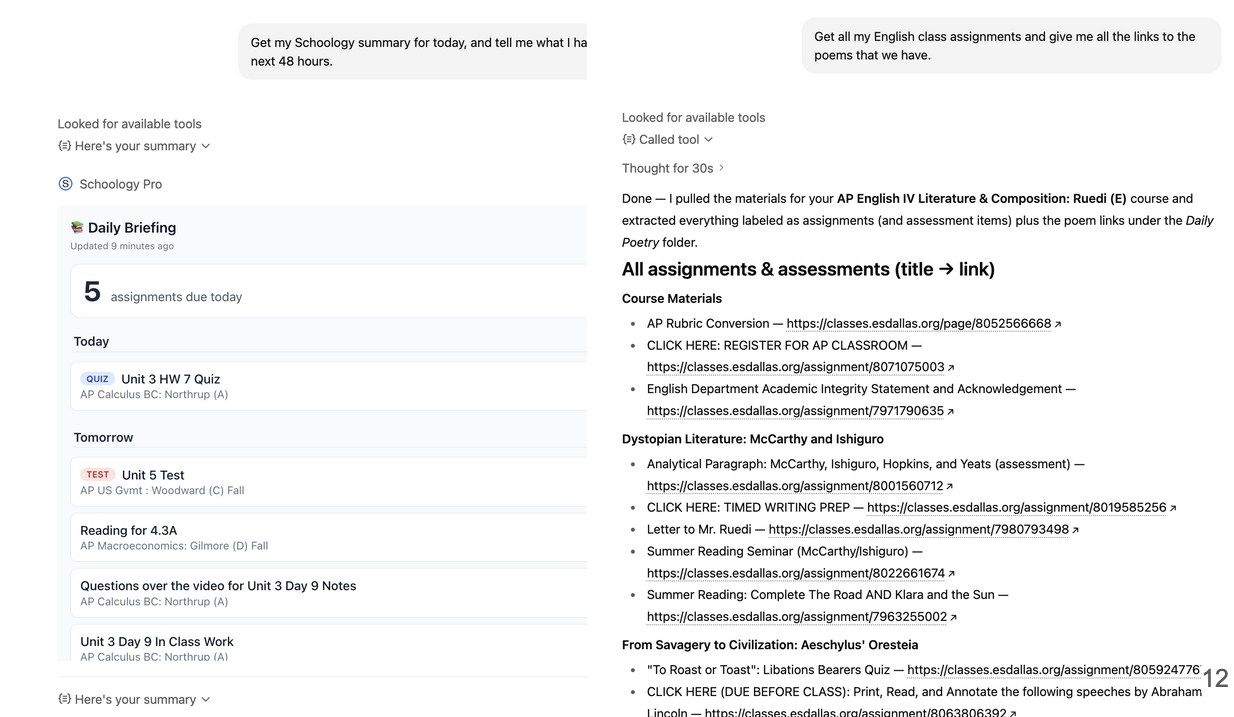Viewport: 1234px width, 717px height.
Task: Click external-link arrow after assignment/8001560712 URL
Action: (x=950, y=487)
